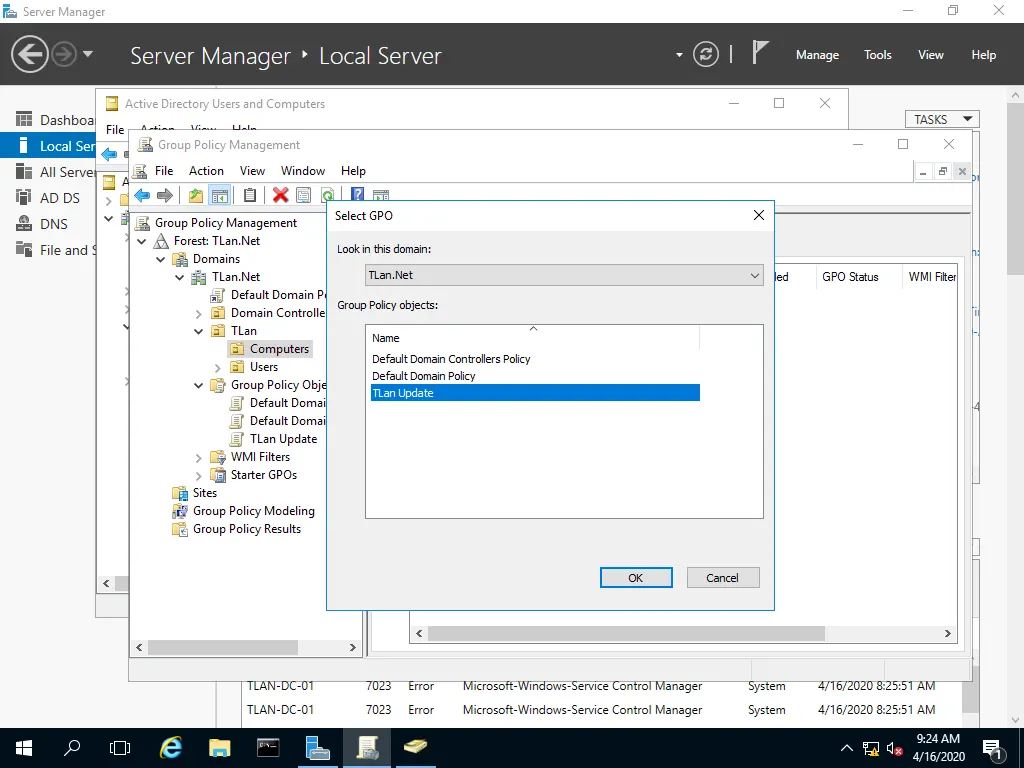Collapse the Group Policy Objects node
Image resolution: width=1024 pixels, height=768 pixels.
pyautogui.click(x=199, y=385)
